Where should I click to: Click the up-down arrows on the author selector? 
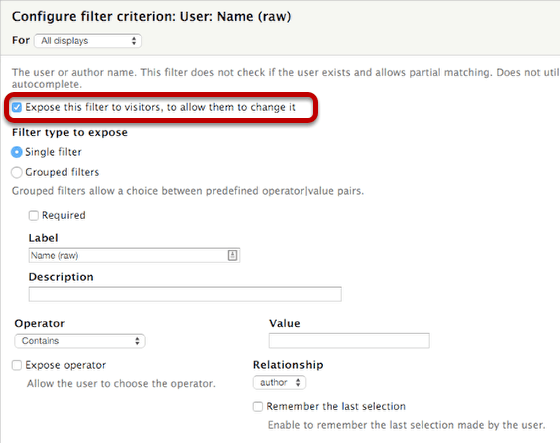pyautogui.click(x=298, y=383)
